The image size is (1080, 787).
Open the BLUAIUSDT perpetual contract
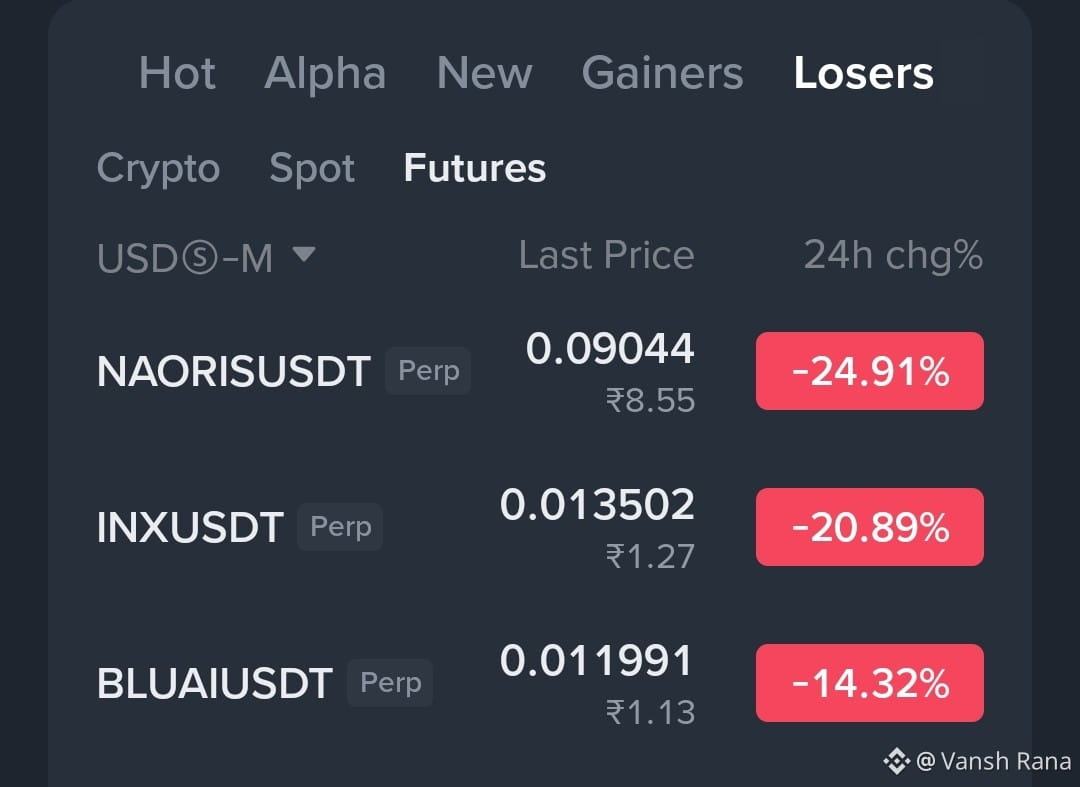[x=540, y=684]
